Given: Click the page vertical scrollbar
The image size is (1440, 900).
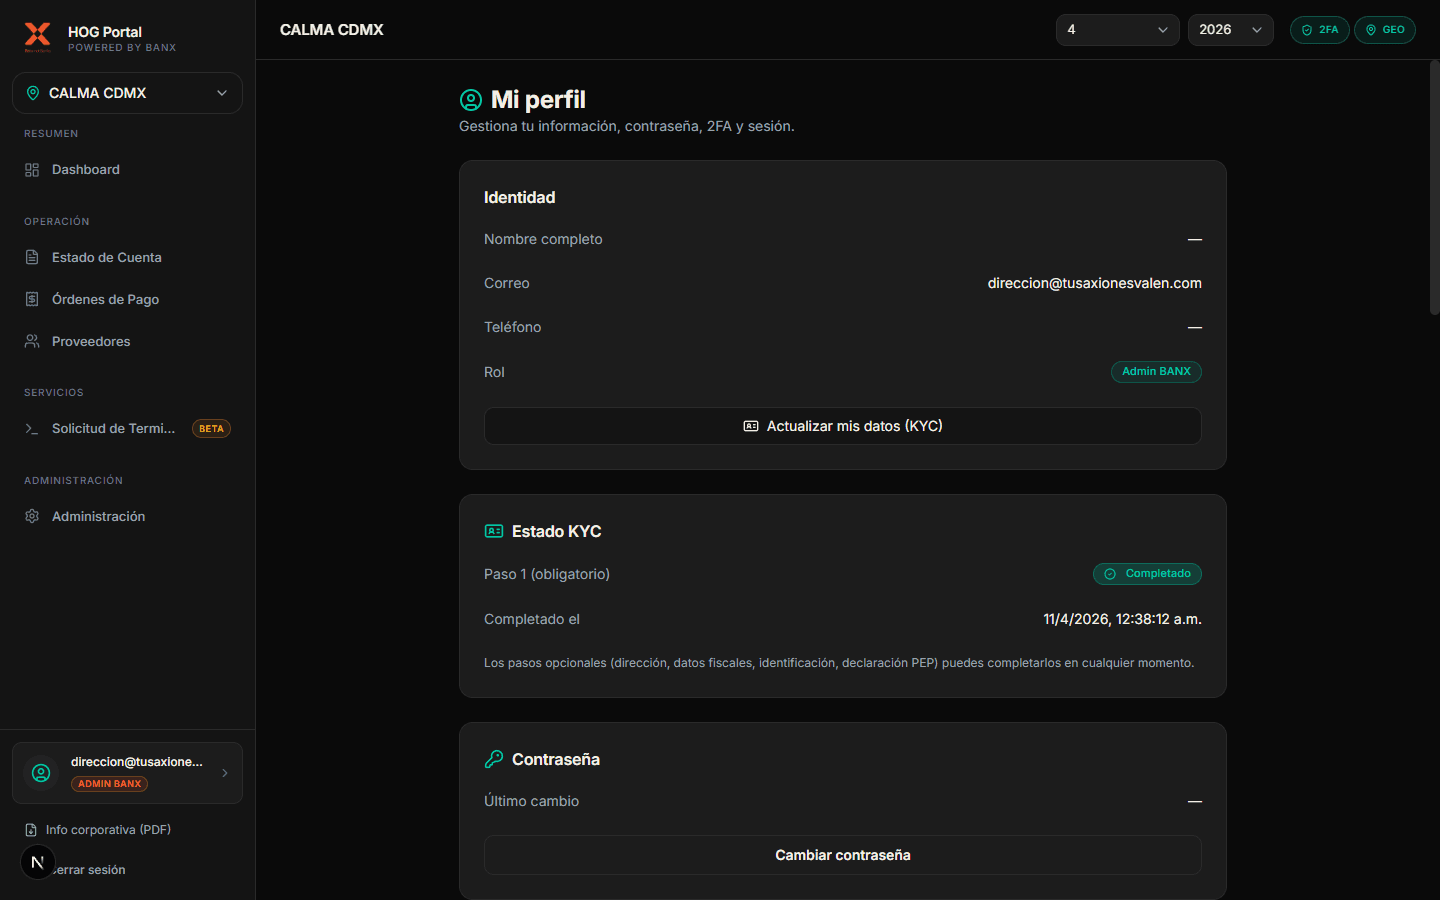Looking at the screenshot, I should point(1434,190).
